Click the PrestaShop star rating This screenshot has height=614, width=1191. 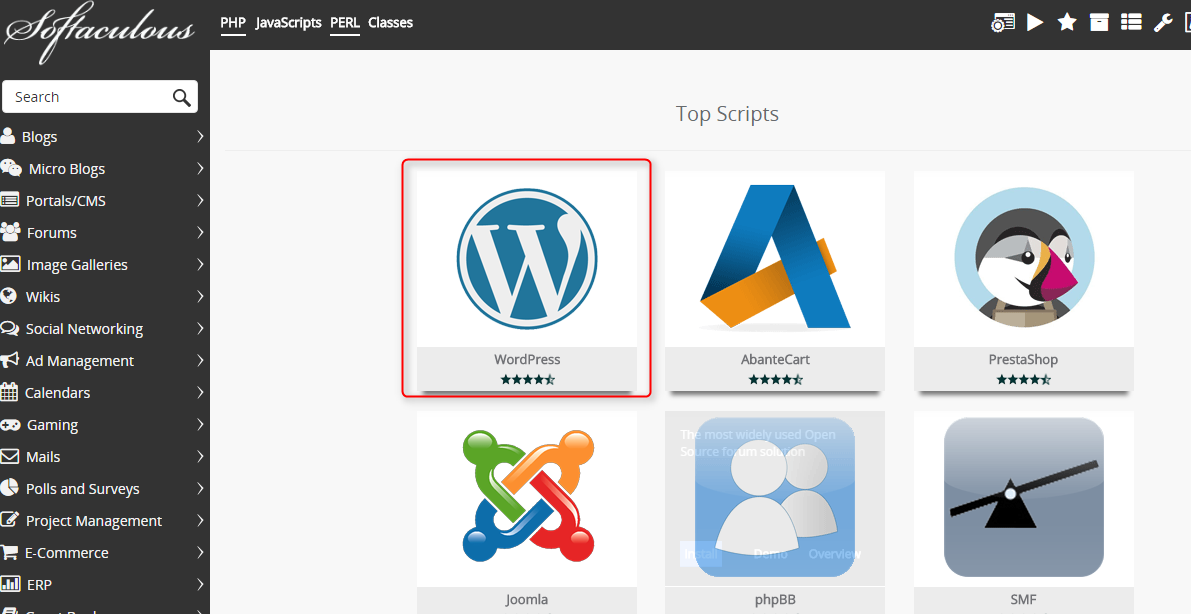[1023, 379]
